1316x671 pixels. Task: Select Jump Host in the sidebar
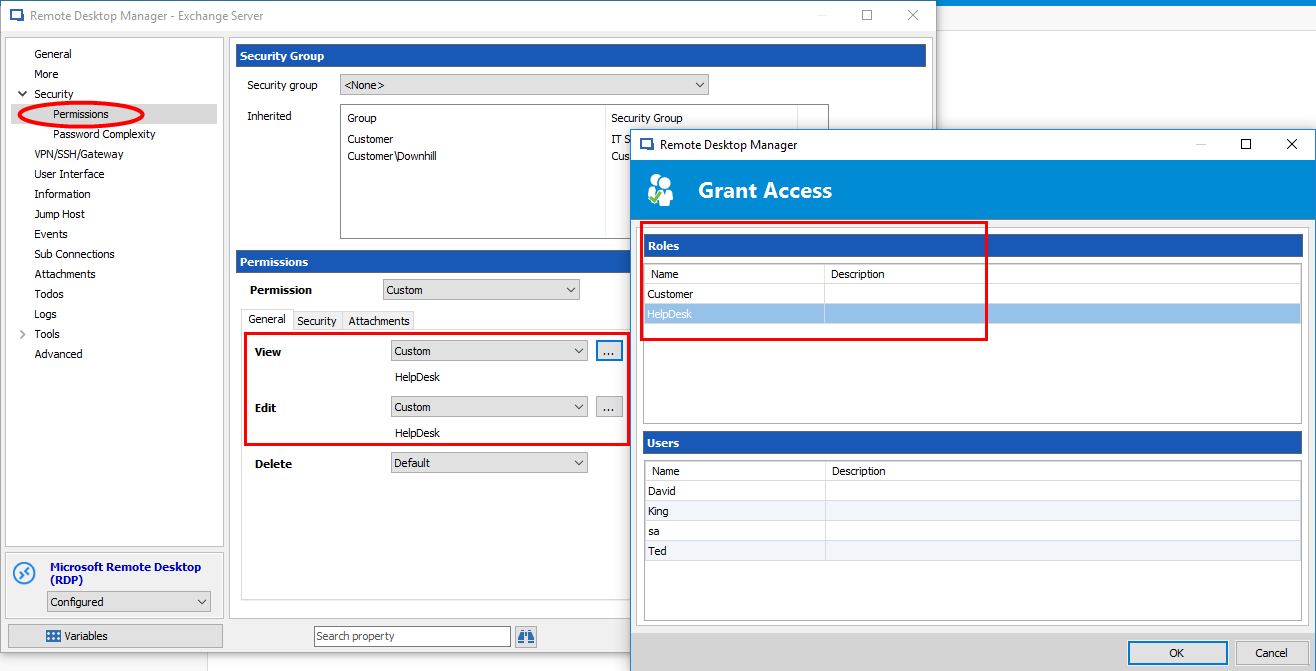tap(59, 214)
